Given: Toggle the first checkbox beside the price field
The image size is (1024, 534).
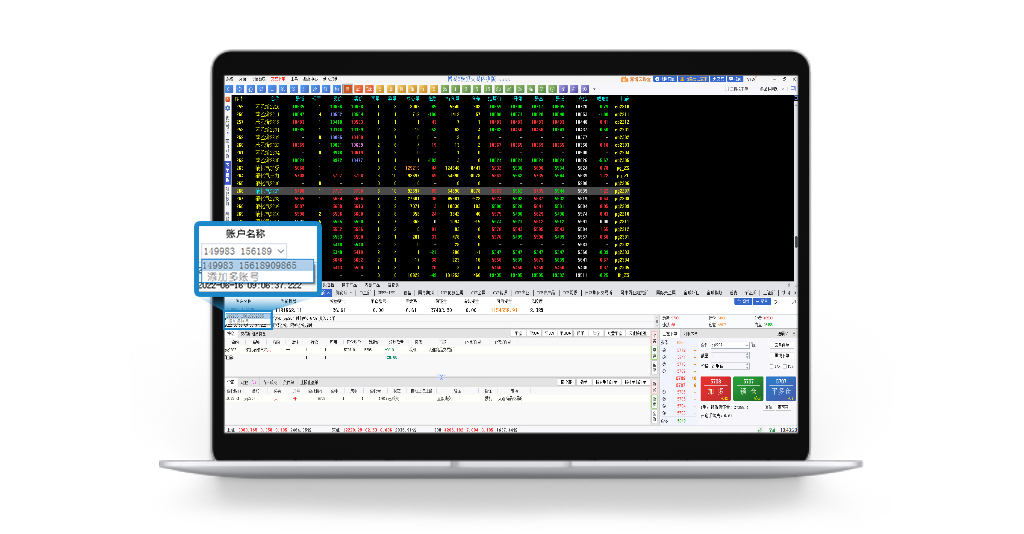Looking at the screenshot, I should click(771, 366).
